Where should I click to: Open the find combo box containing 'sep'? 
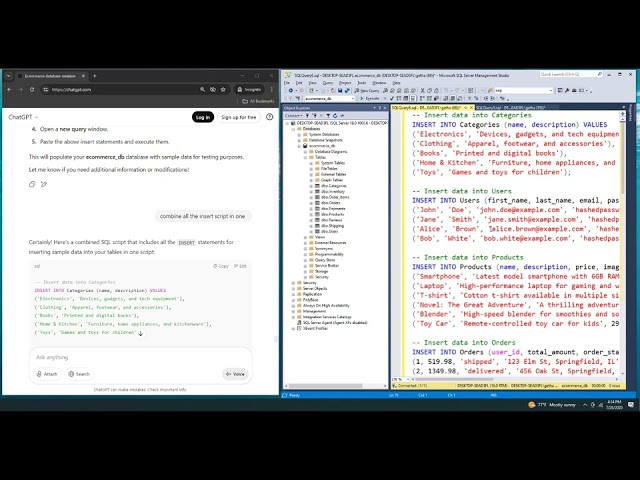point(524,90)
